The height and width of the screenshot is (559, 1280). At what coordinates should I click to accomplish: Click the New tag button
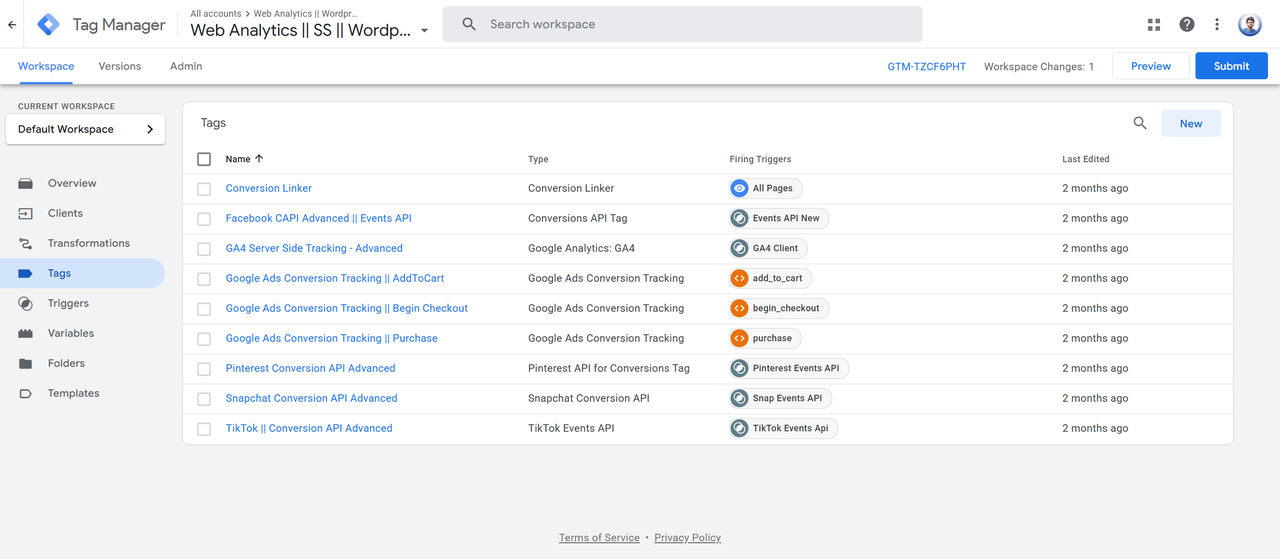point(1191,124)
